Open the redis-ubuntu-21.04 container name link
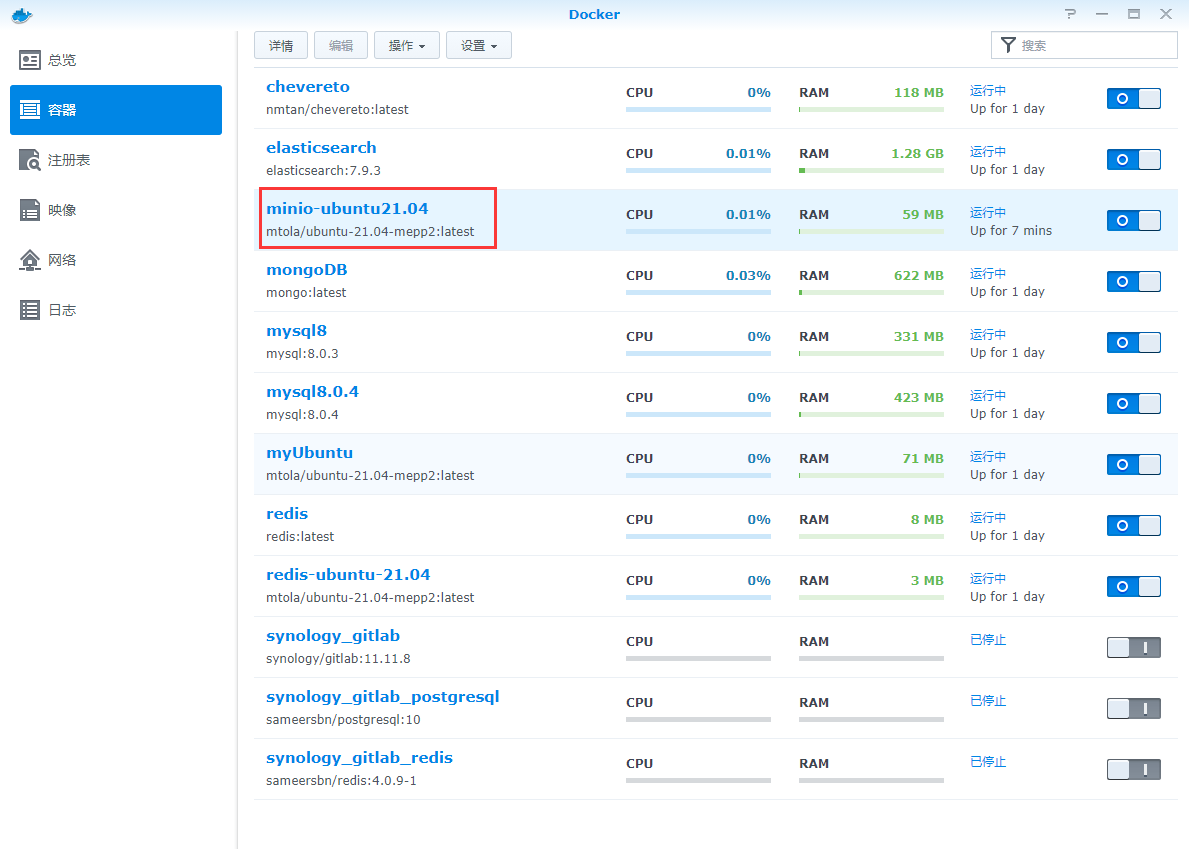1189x849 pixels. click(x=348, y=575)
